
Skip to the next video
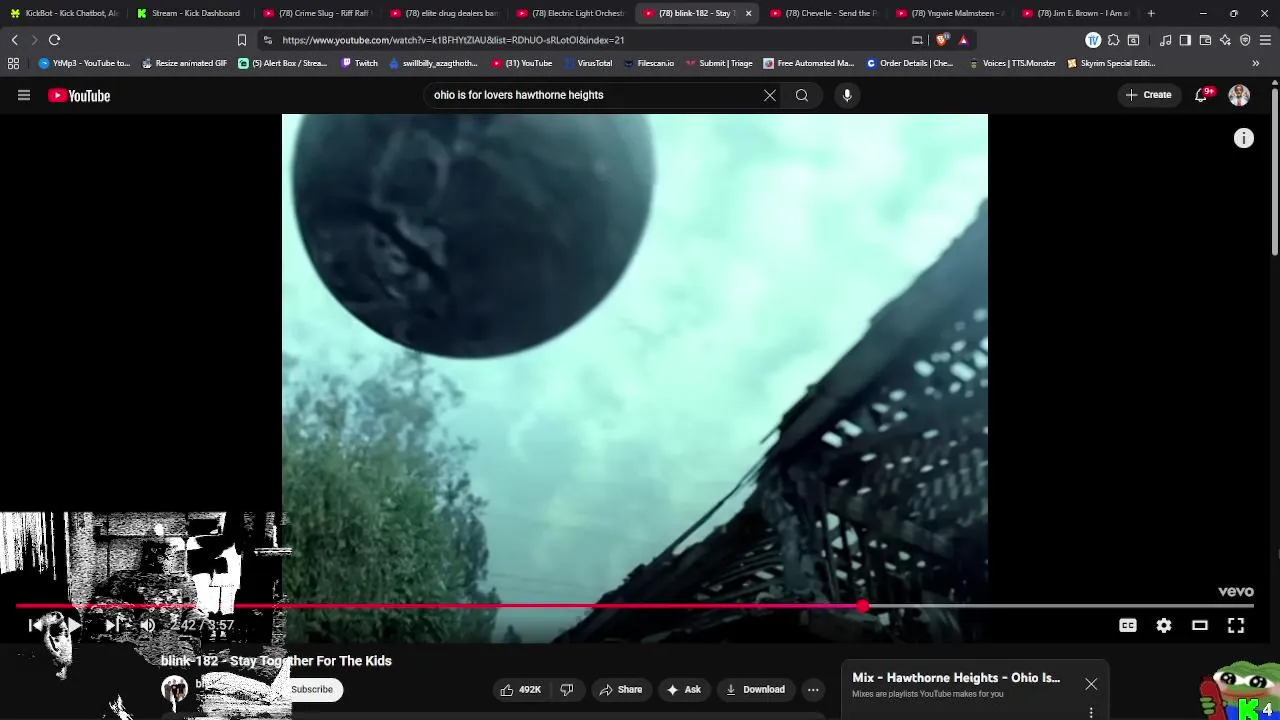click(x=112, y=625)
